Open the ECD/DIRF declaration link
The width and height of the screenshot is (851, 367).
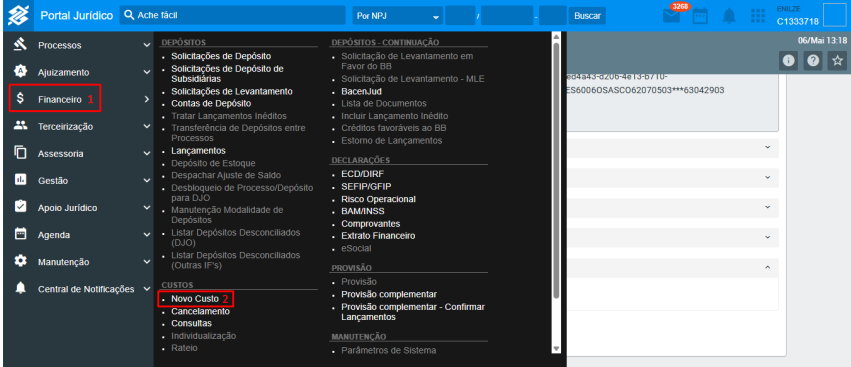coord(363,175)
